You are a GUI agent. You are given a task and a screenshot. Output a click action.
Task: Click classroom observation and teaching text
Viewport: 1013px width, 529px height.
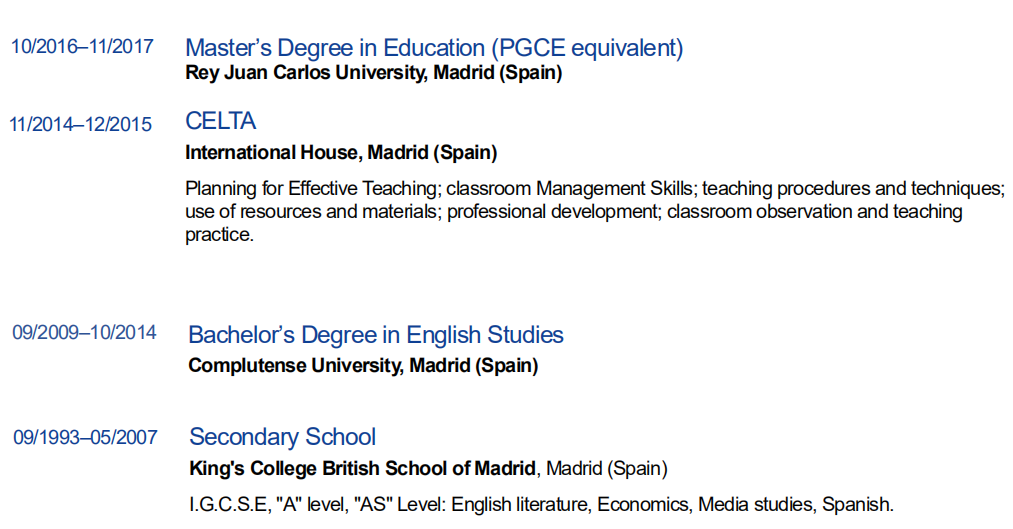point(814,211)
